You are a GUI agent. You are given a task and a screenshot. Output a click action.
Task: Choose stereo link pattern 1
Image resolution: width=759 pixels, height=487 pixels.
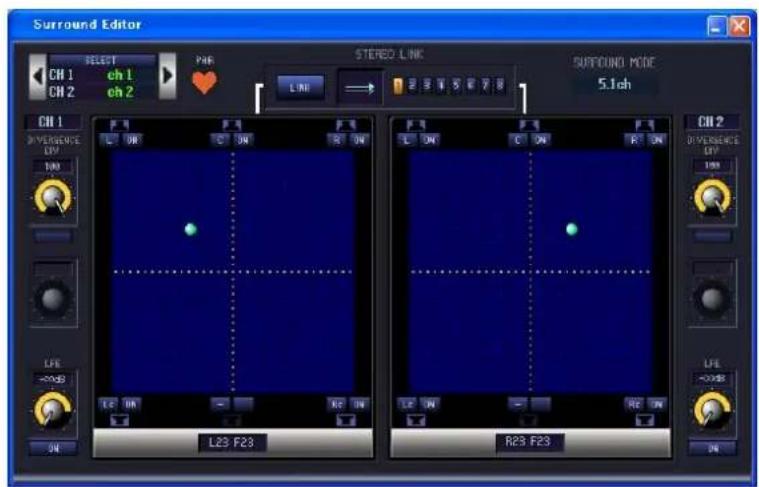[x=397, y=86]
